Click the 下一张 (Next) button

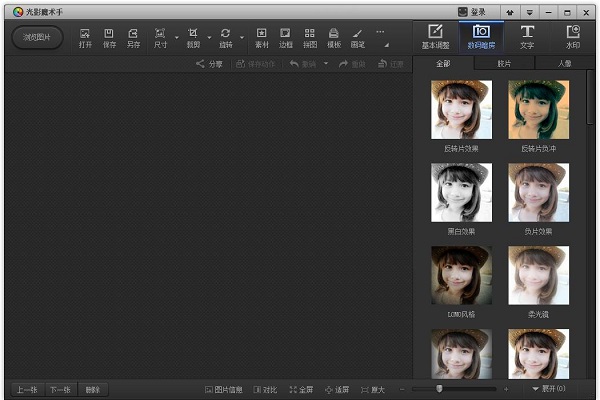tap(61, 389)
